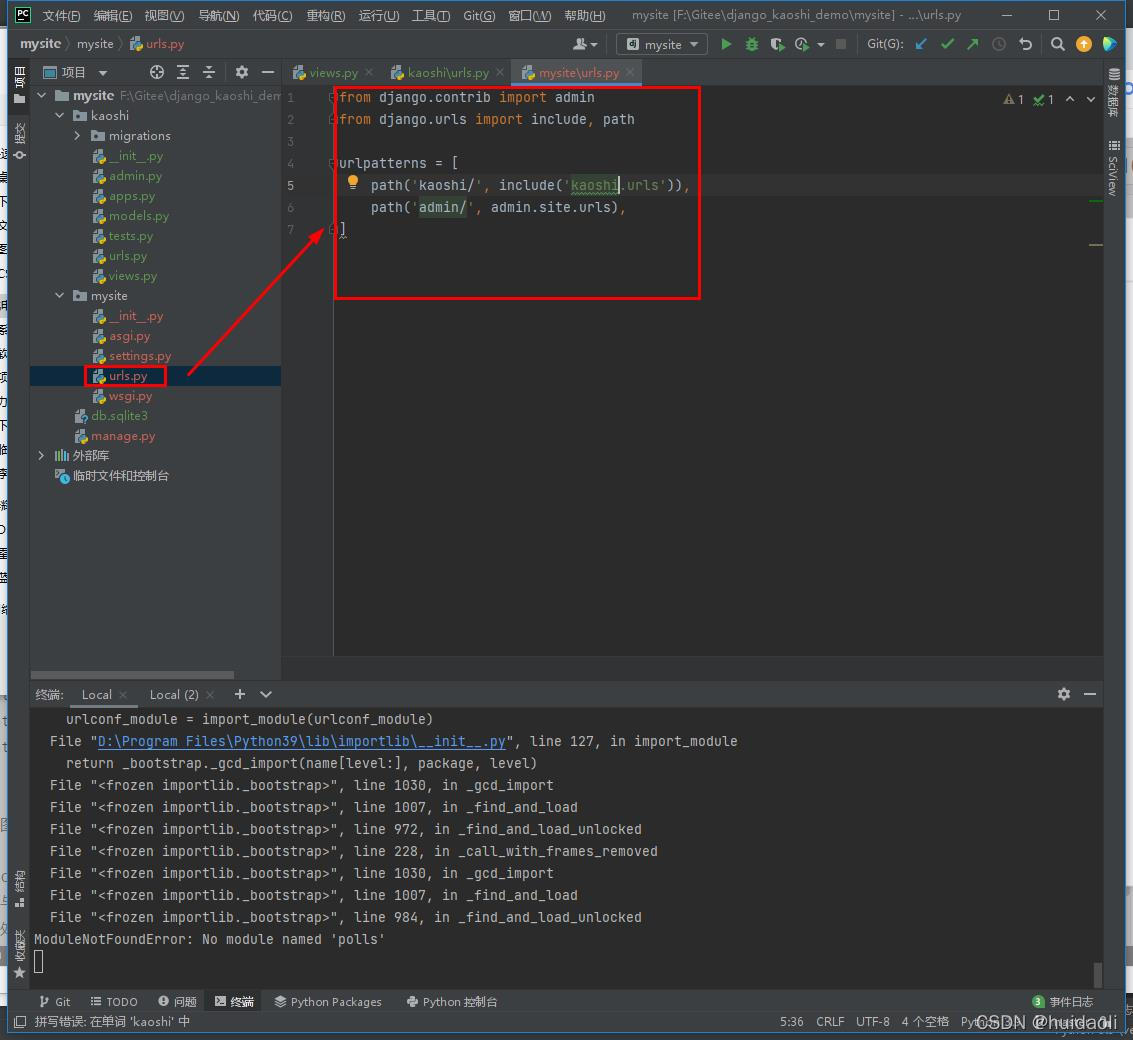The image size is (1133, 1040).
Task: Open the mysite run configuration dropdown
Action: click(663, 44)
